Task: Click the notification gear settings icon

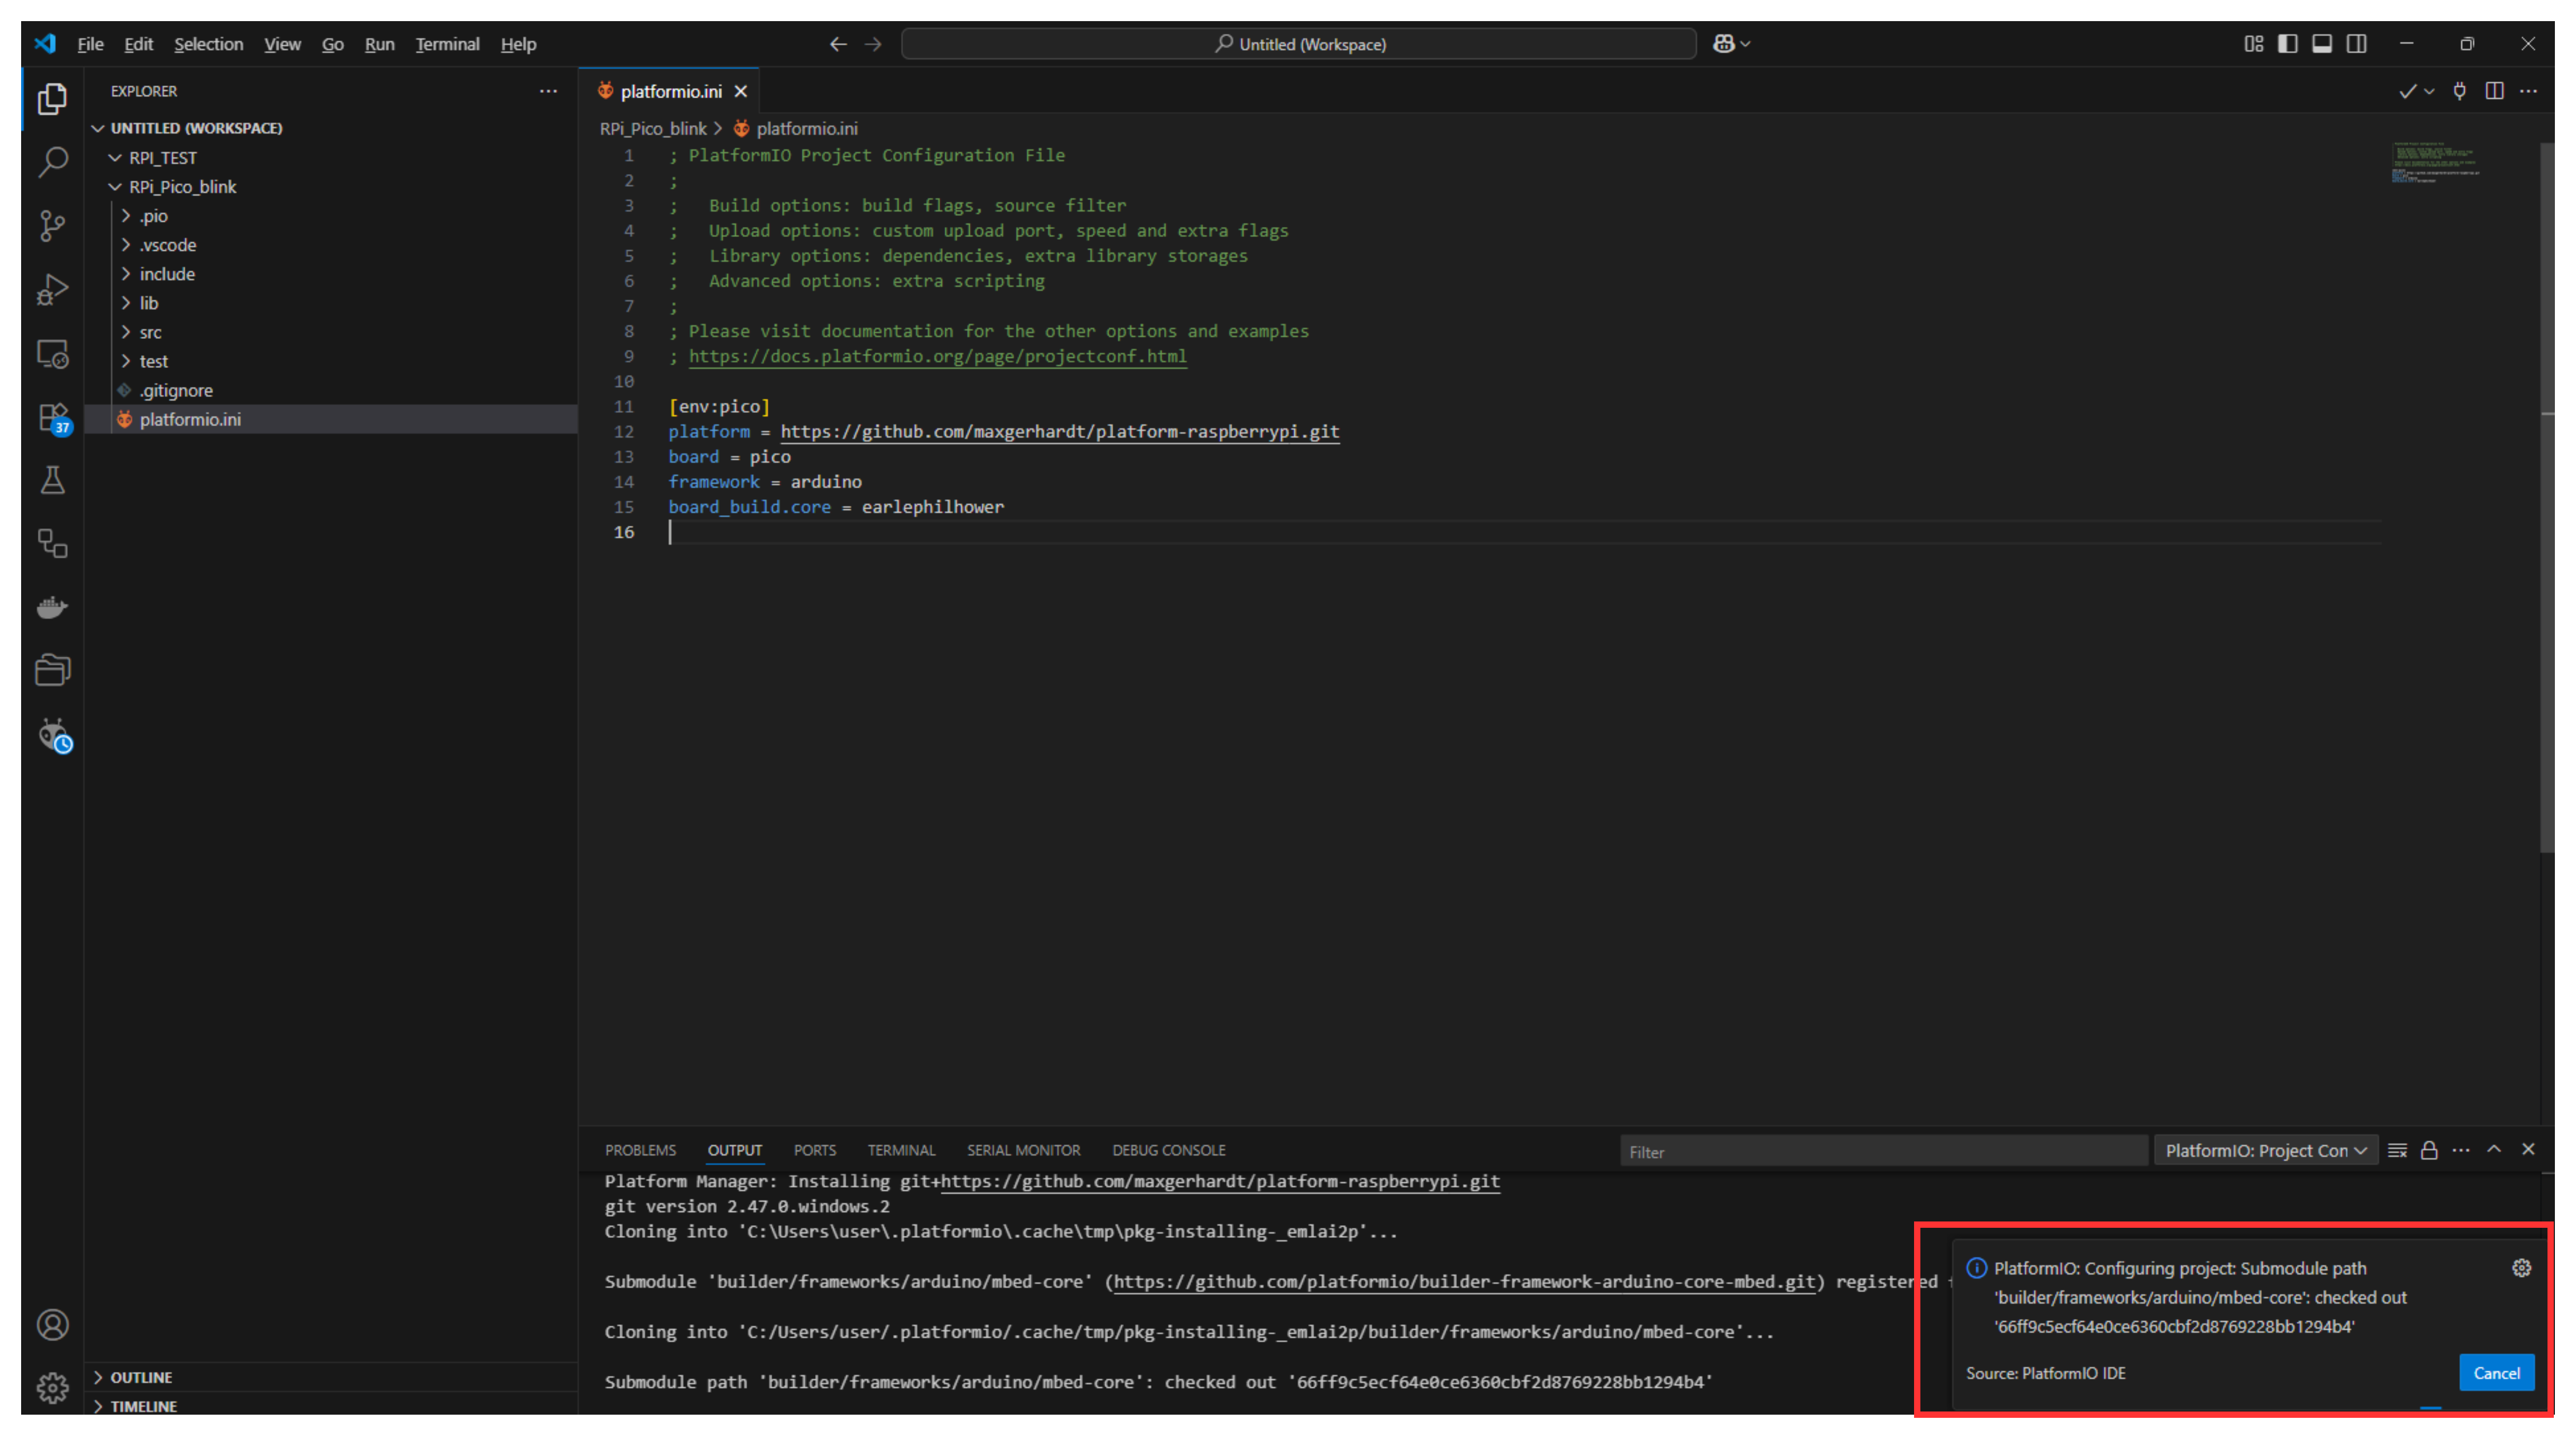Action: coord(2521,1268)
